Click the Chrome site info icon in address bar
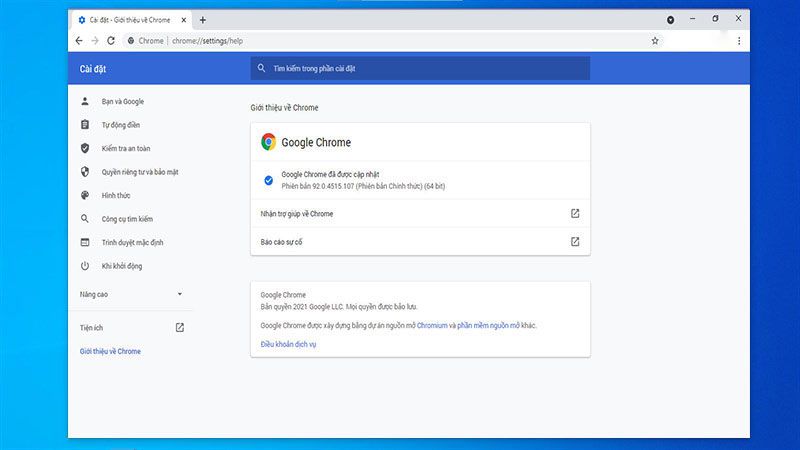 131,41
